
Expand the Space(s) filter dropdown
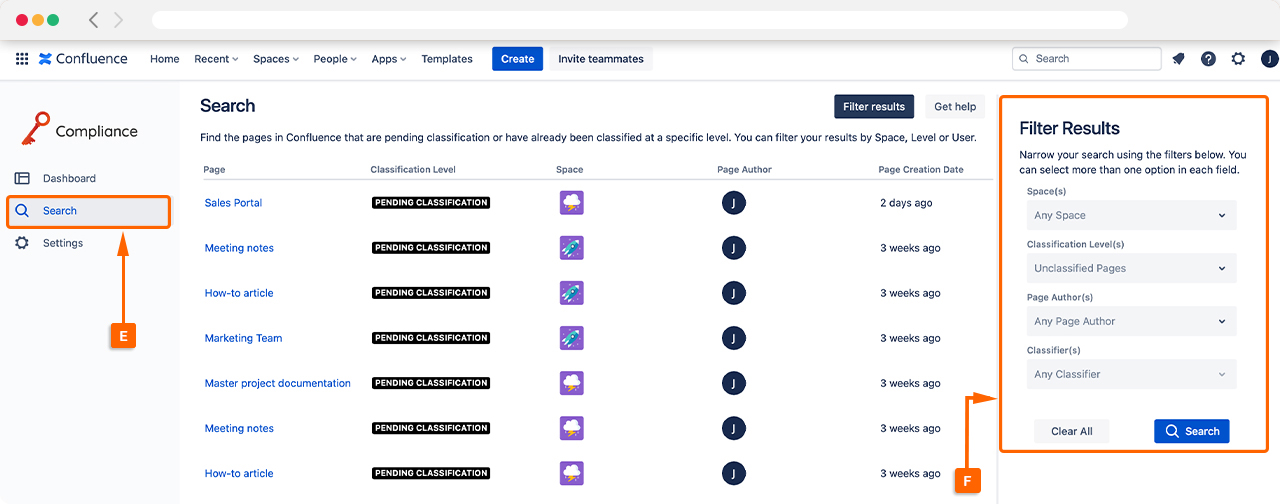pyautogui.click(x=1131, y=215)
